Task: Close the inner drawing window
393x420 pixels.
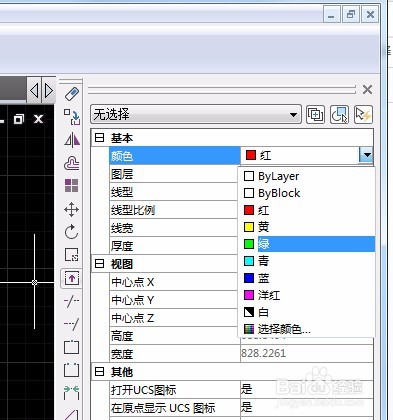Action: pos(39,119)
